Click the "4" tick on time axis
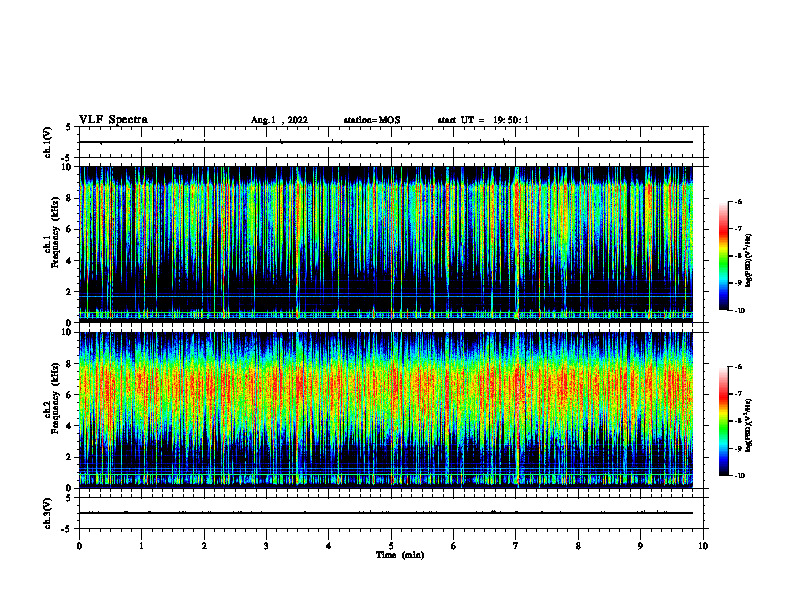The height and width of the screenshot is (612, 792). (329, 546)
